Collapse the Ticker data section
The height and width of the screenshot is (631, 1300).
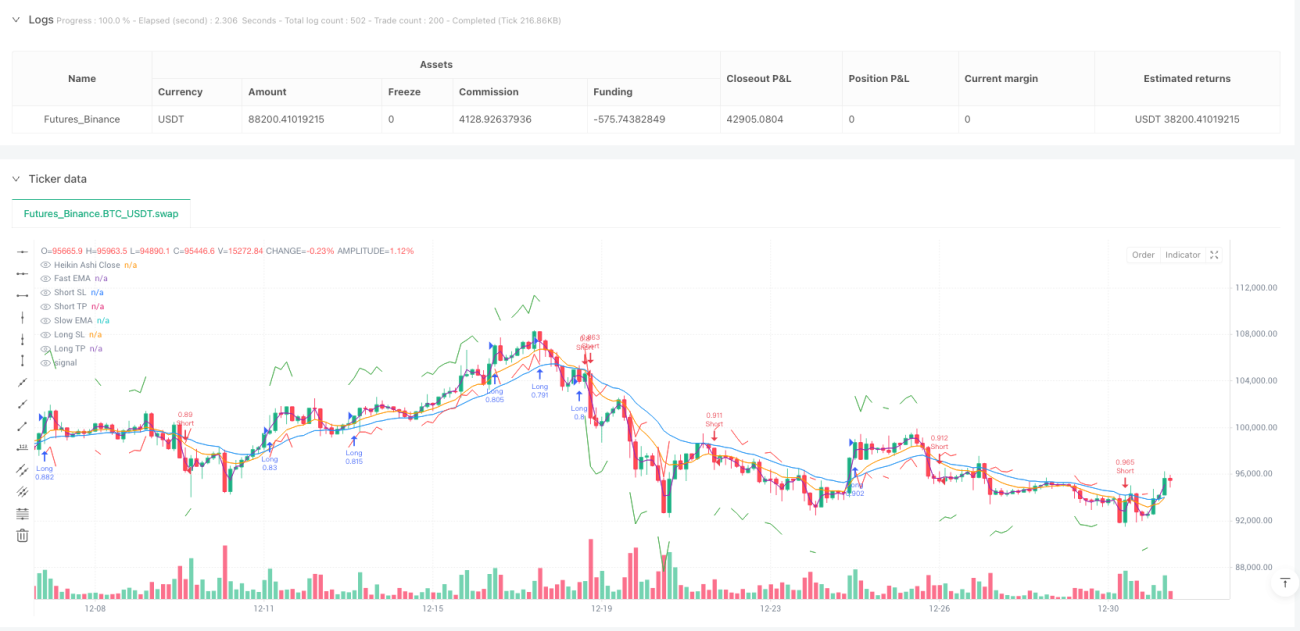pos(15,179)
